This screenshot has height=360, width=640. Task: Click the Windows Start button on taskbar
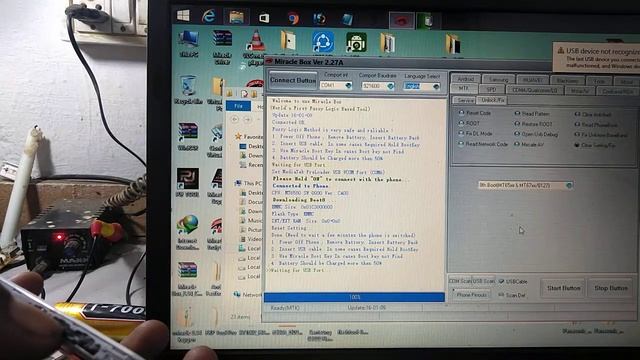(183, 16)
